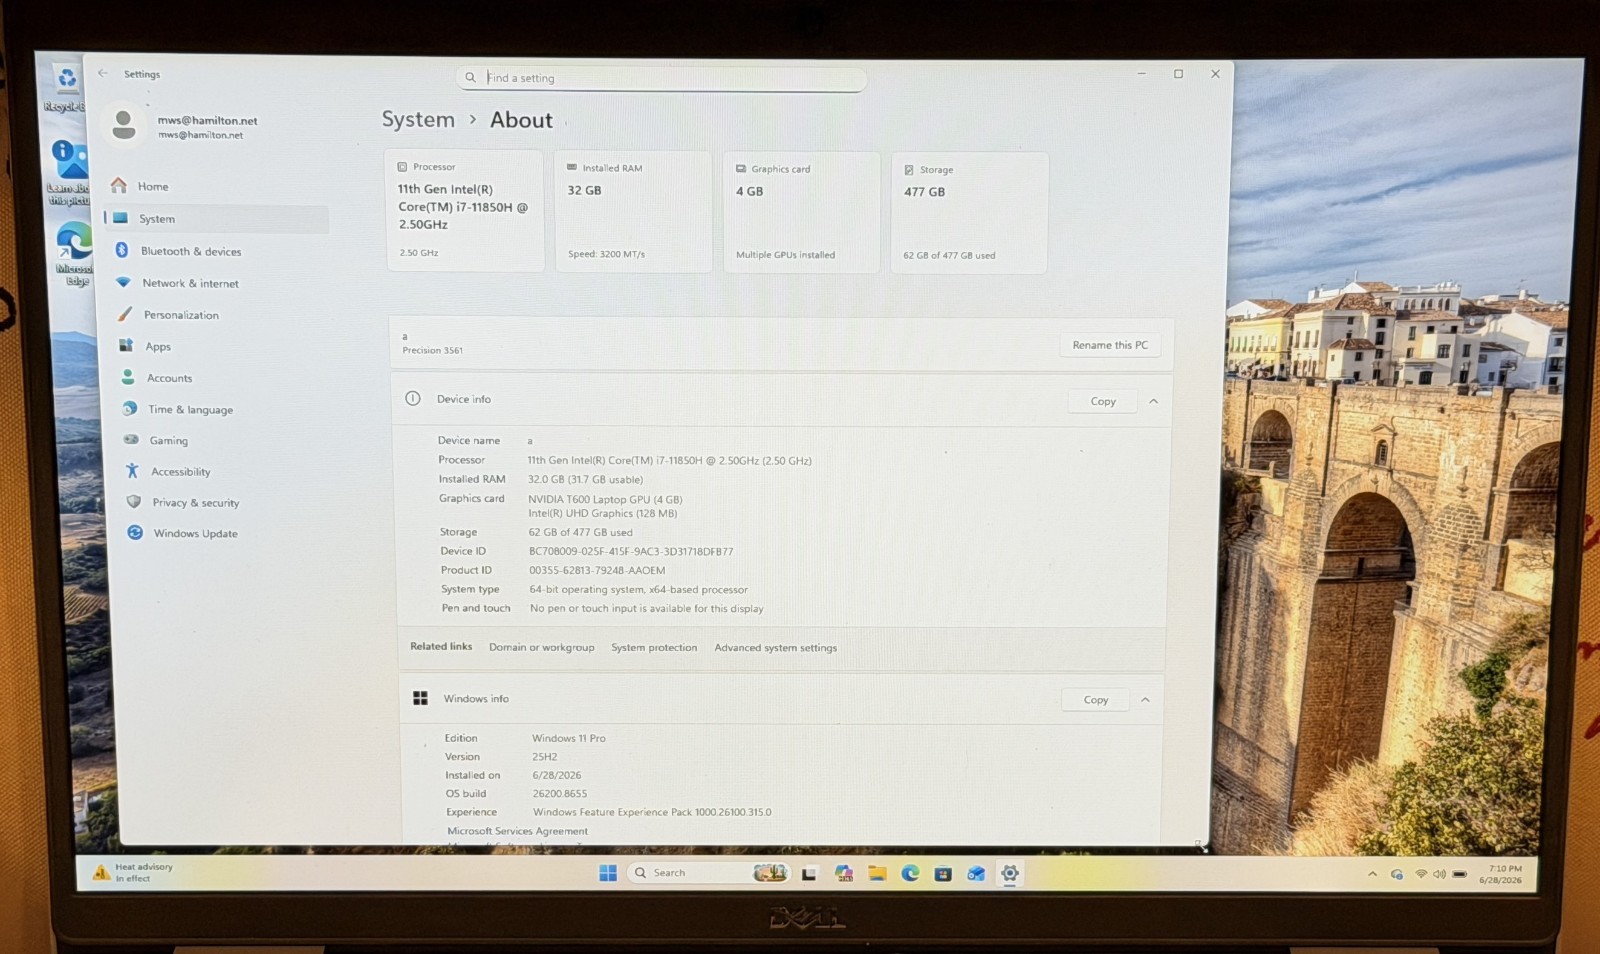Show hidden system tray icons
This screenshot has width=1600, height=954.
1372,874
